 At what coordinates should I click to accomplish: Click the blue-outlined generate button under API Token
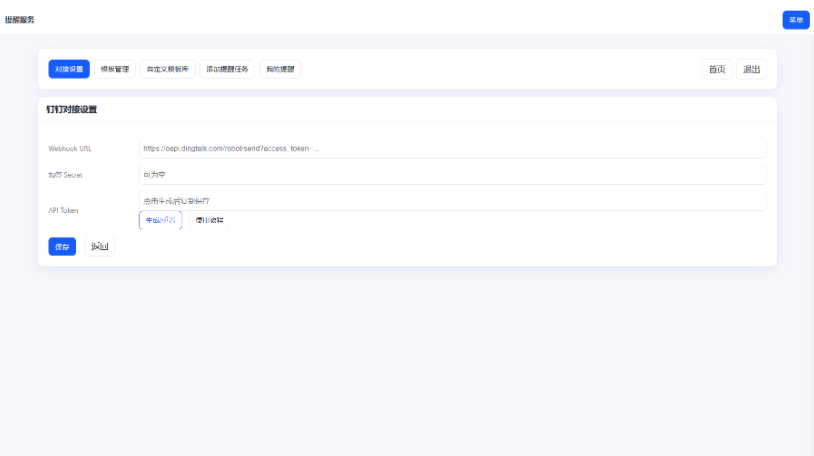tap(160, 220)
